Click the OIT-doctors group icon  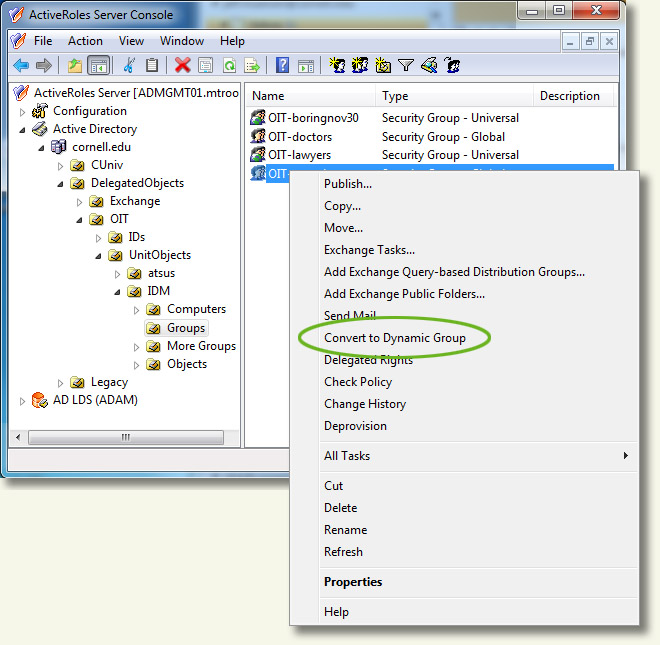pos(258,136)
